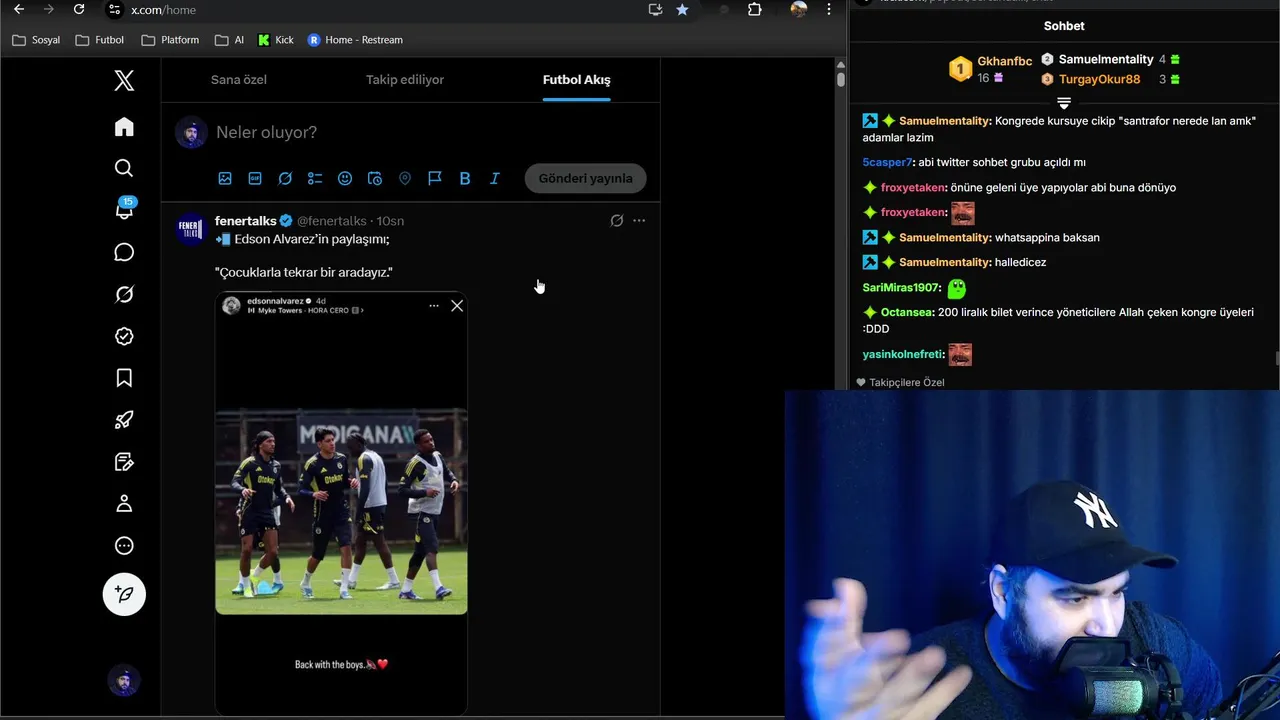Open Grok from the X sidebar

(124, 294)
